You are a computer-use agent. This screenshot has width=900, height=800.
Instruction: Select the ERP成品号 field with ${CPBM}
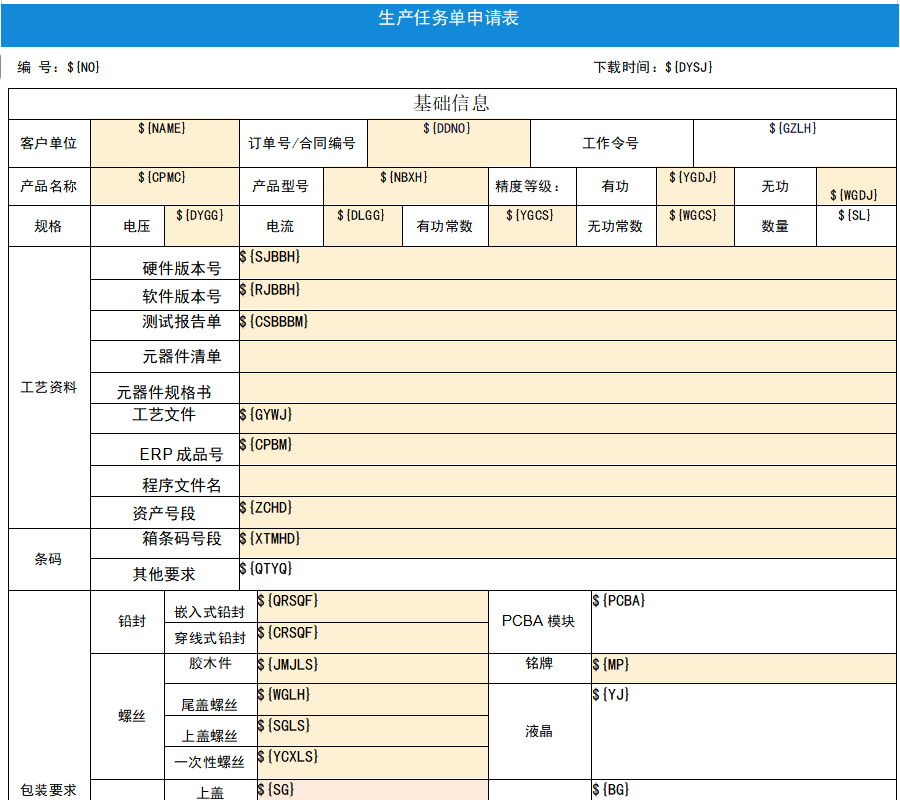(567, 449)
